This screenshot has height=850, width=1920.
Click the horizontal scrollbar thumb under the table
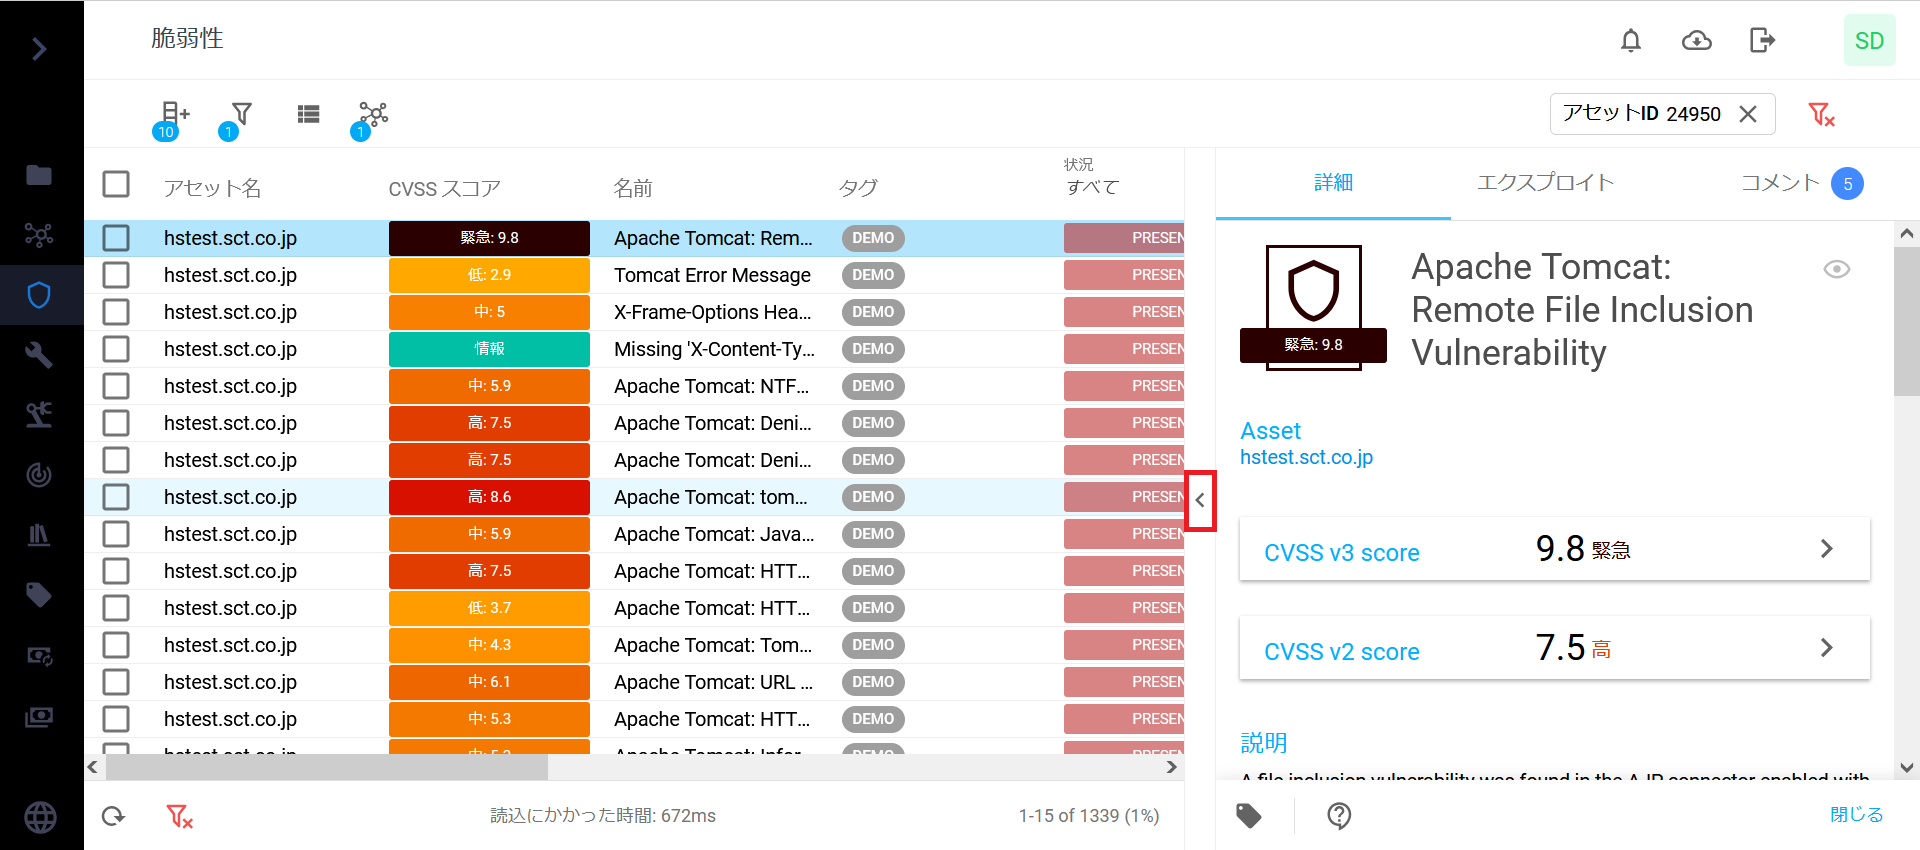(327, 767)
